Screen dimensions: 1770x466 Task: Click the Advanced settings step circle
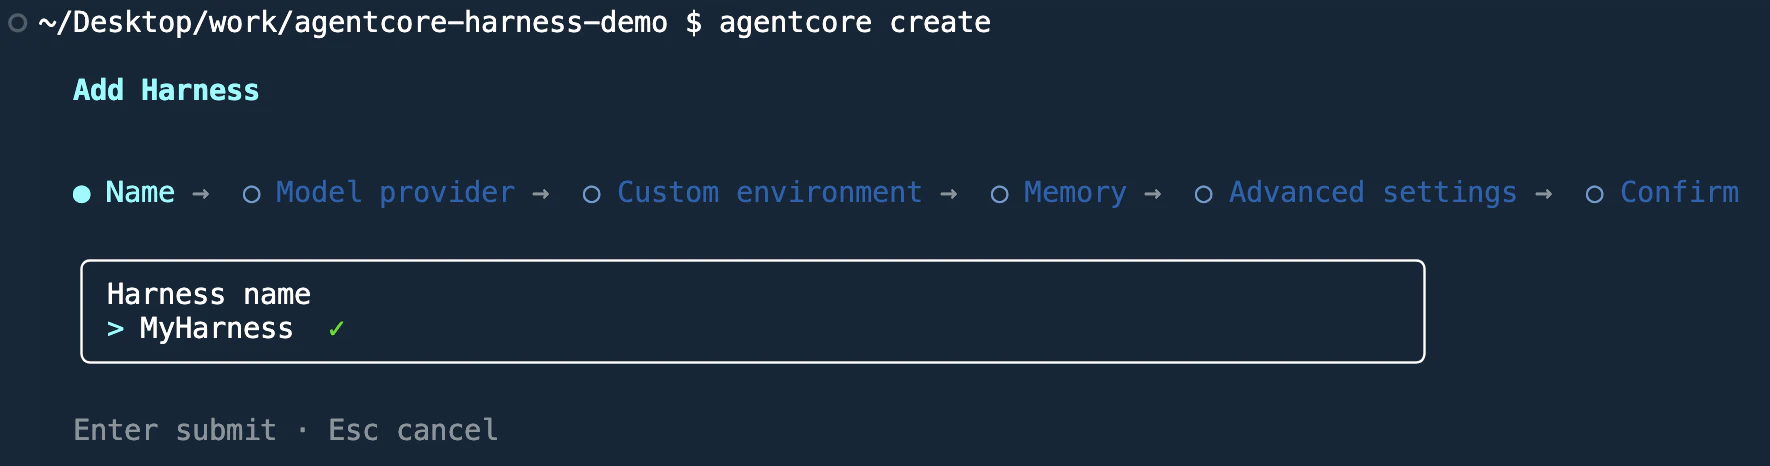[1204, 195]
